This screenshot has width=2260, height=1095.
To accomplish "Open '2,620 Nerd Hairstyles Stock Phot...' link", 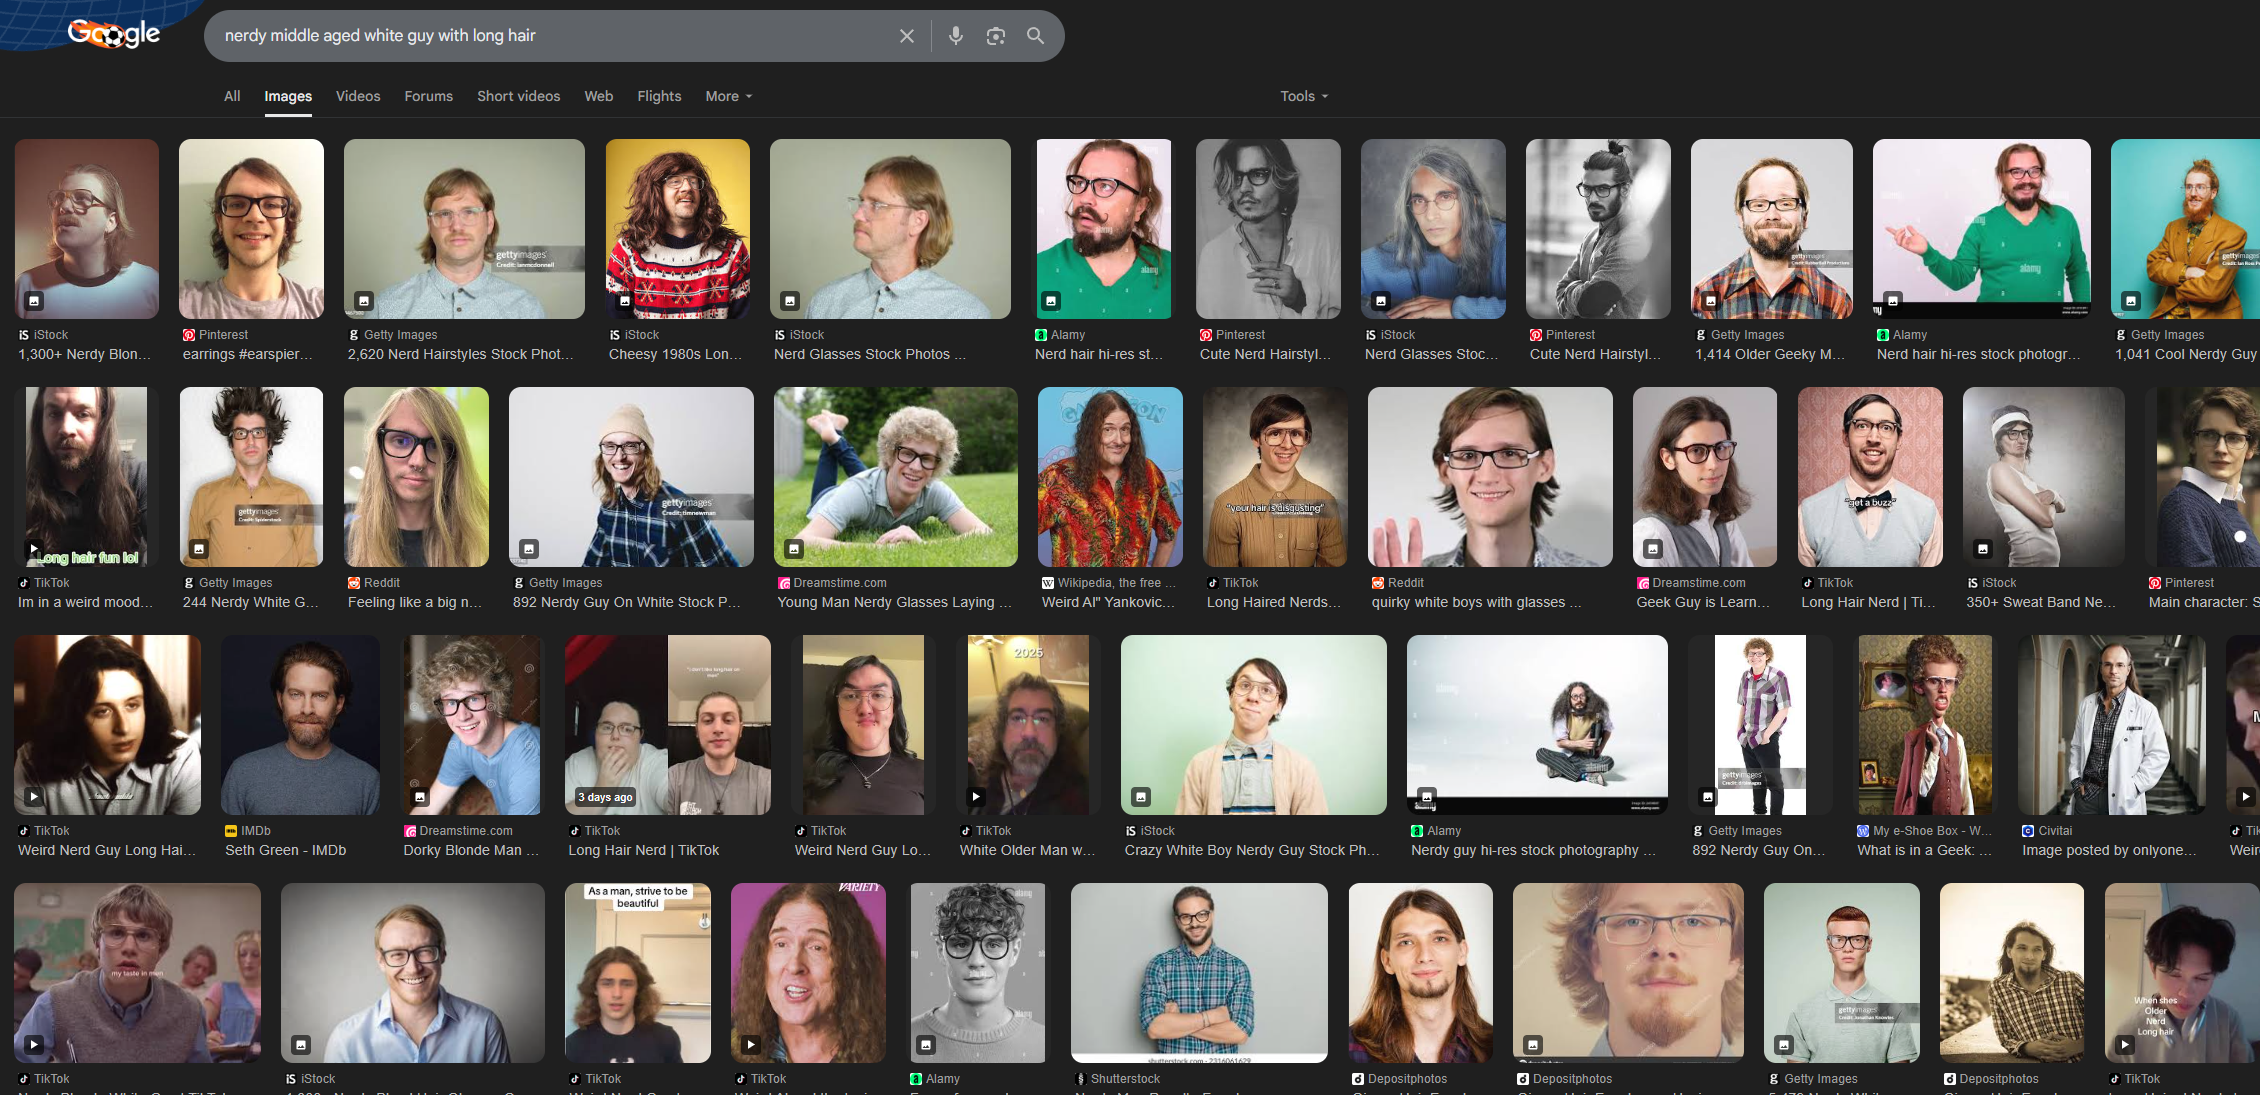I will [460, 354].
